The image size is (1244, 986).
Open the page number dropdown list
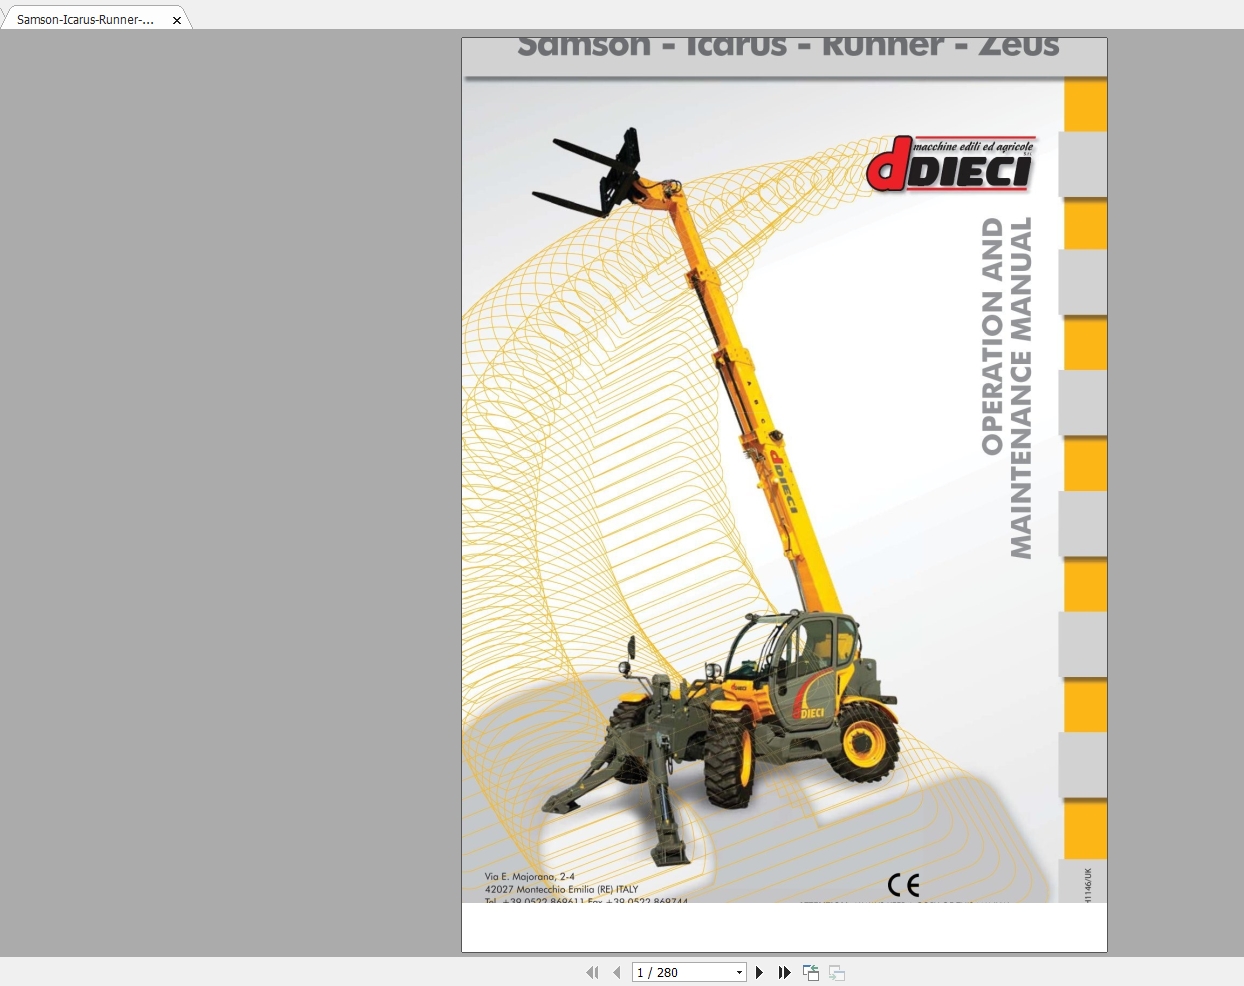click(741, 971)
